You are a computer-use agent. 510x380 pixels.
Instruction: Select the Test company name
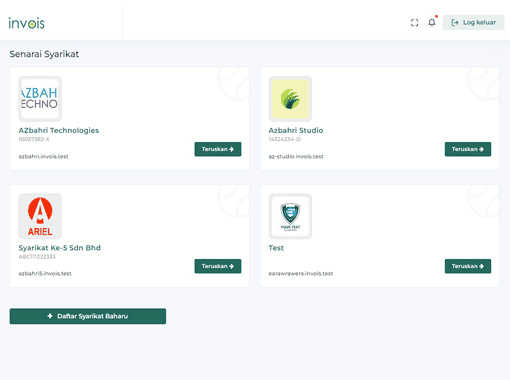pyautogui.click(x=276, y=248)
